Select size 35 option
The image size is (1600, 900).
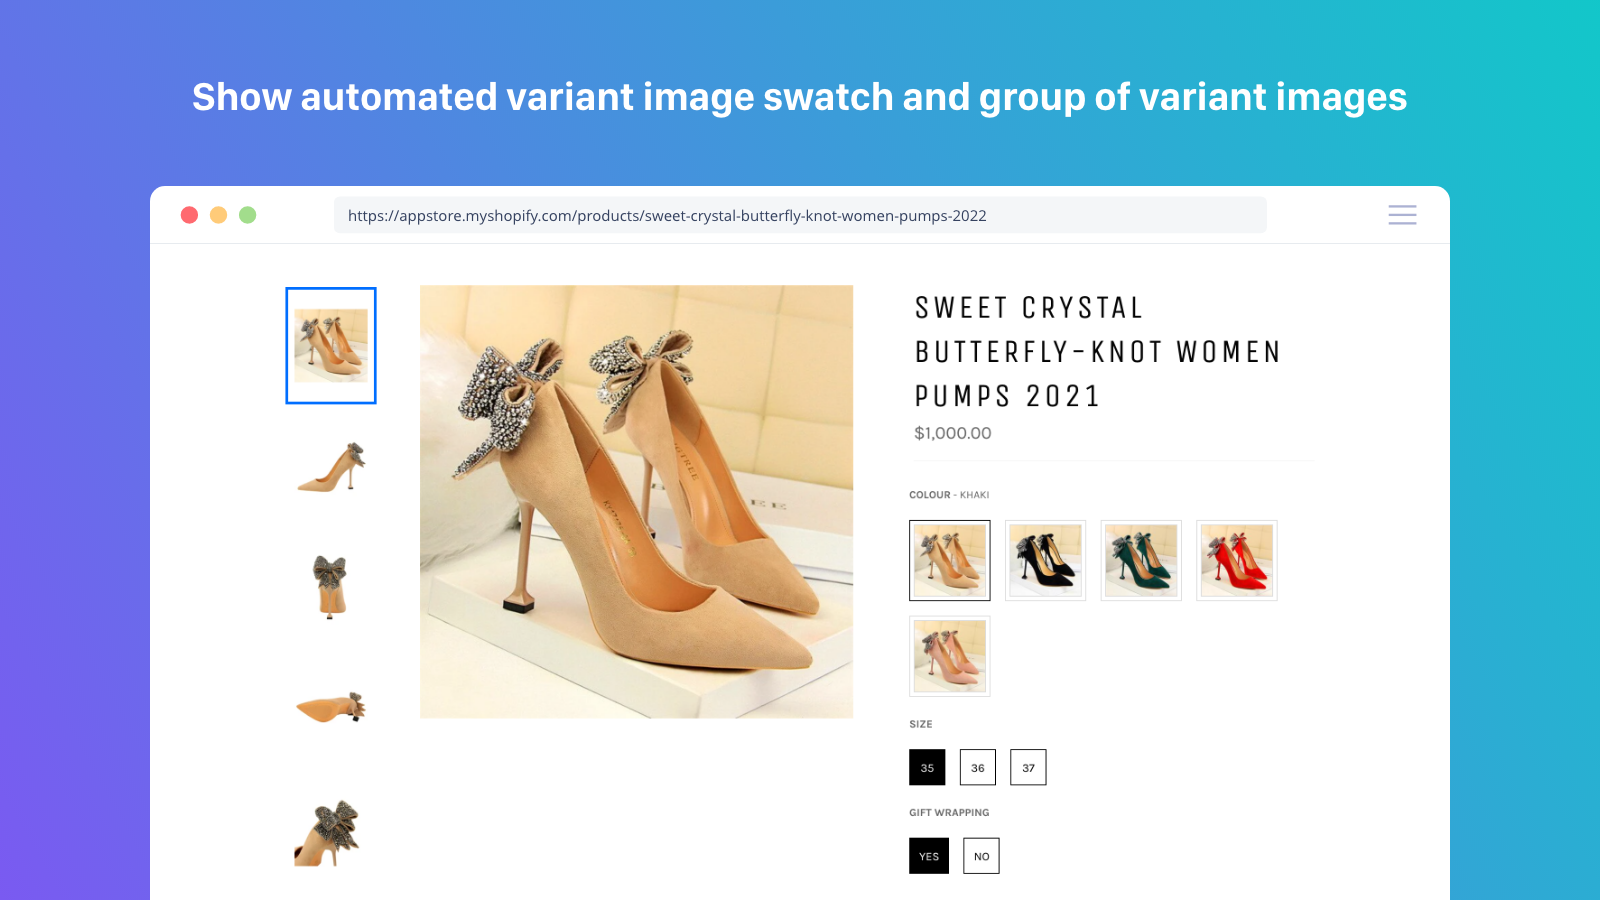(x=927, y=767)
